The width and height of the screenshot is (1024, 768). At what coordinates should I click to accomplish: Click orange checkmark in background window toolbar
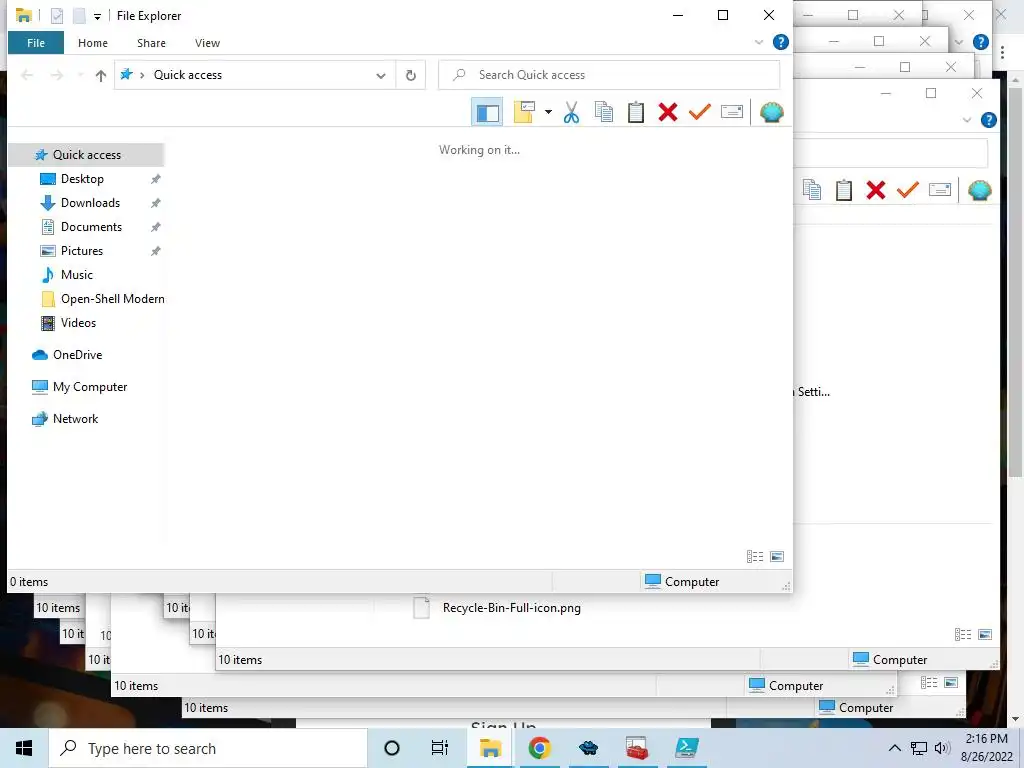[908, 190]
